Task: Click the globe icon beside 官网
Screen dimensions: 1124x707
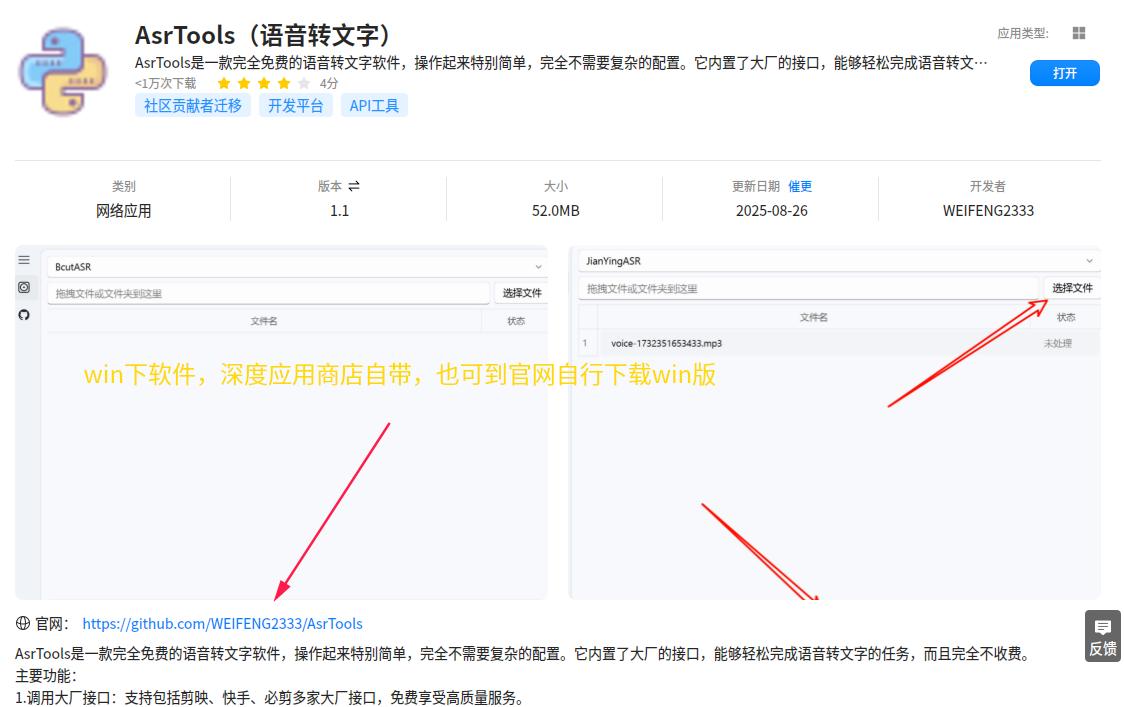Action: pyautogui.click(x=23, y=623)
